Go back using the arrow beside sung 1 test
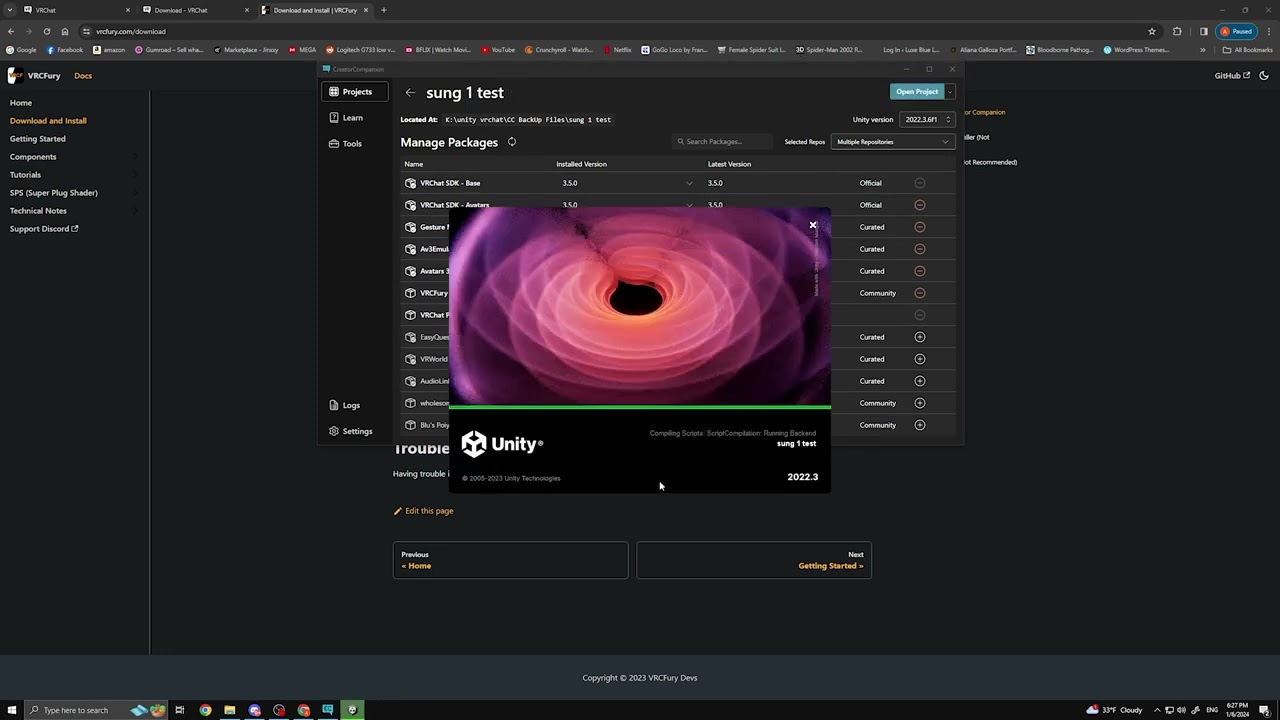Screen dimensions: 1280x720 [410, 92]
